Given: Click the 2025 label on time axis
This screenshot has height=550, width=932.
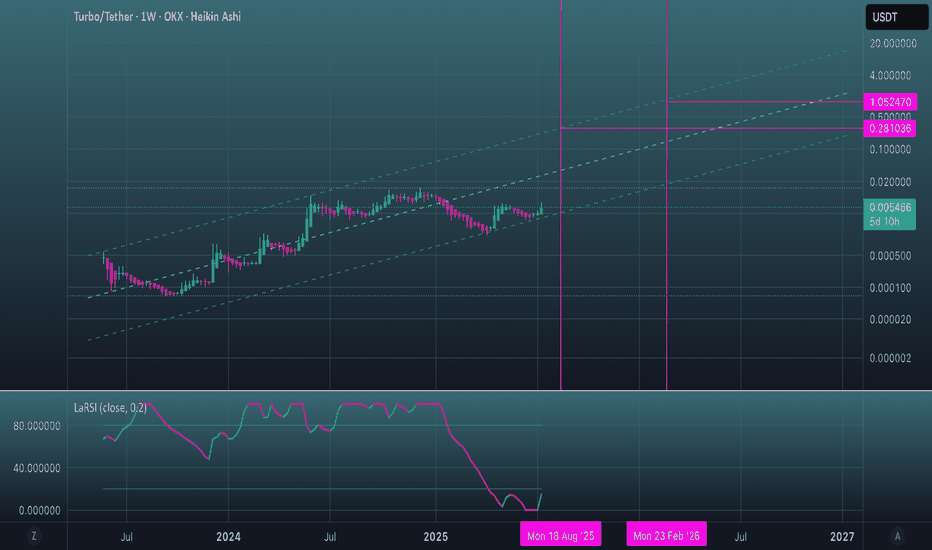Looking at the screenshot, I should click(435, 537).
